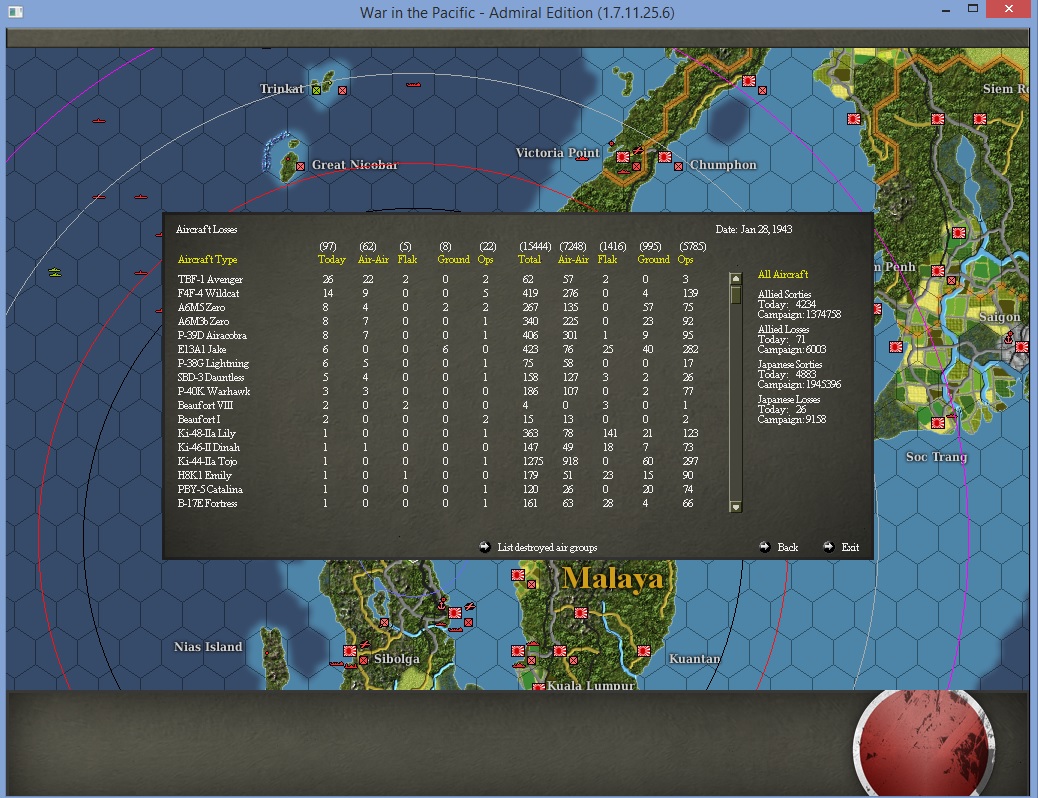Screen dimensions: 1038x798
Task: Click the loss list scrollbar thumb
Action: click(735, 294)
